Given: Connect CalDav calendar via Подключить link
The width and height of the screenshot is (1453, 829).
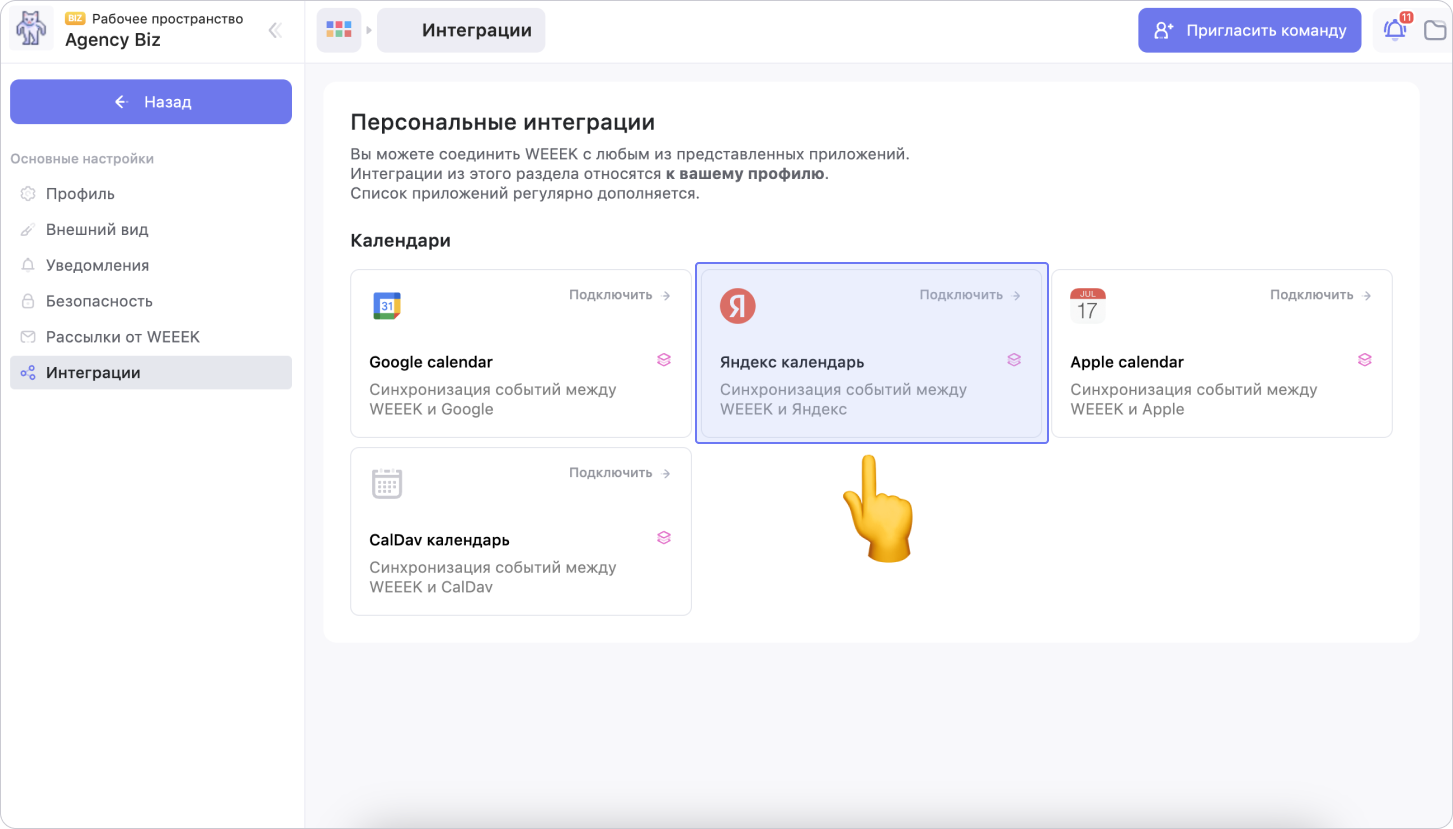Looking at the screenshot, I should coord(619,473).
